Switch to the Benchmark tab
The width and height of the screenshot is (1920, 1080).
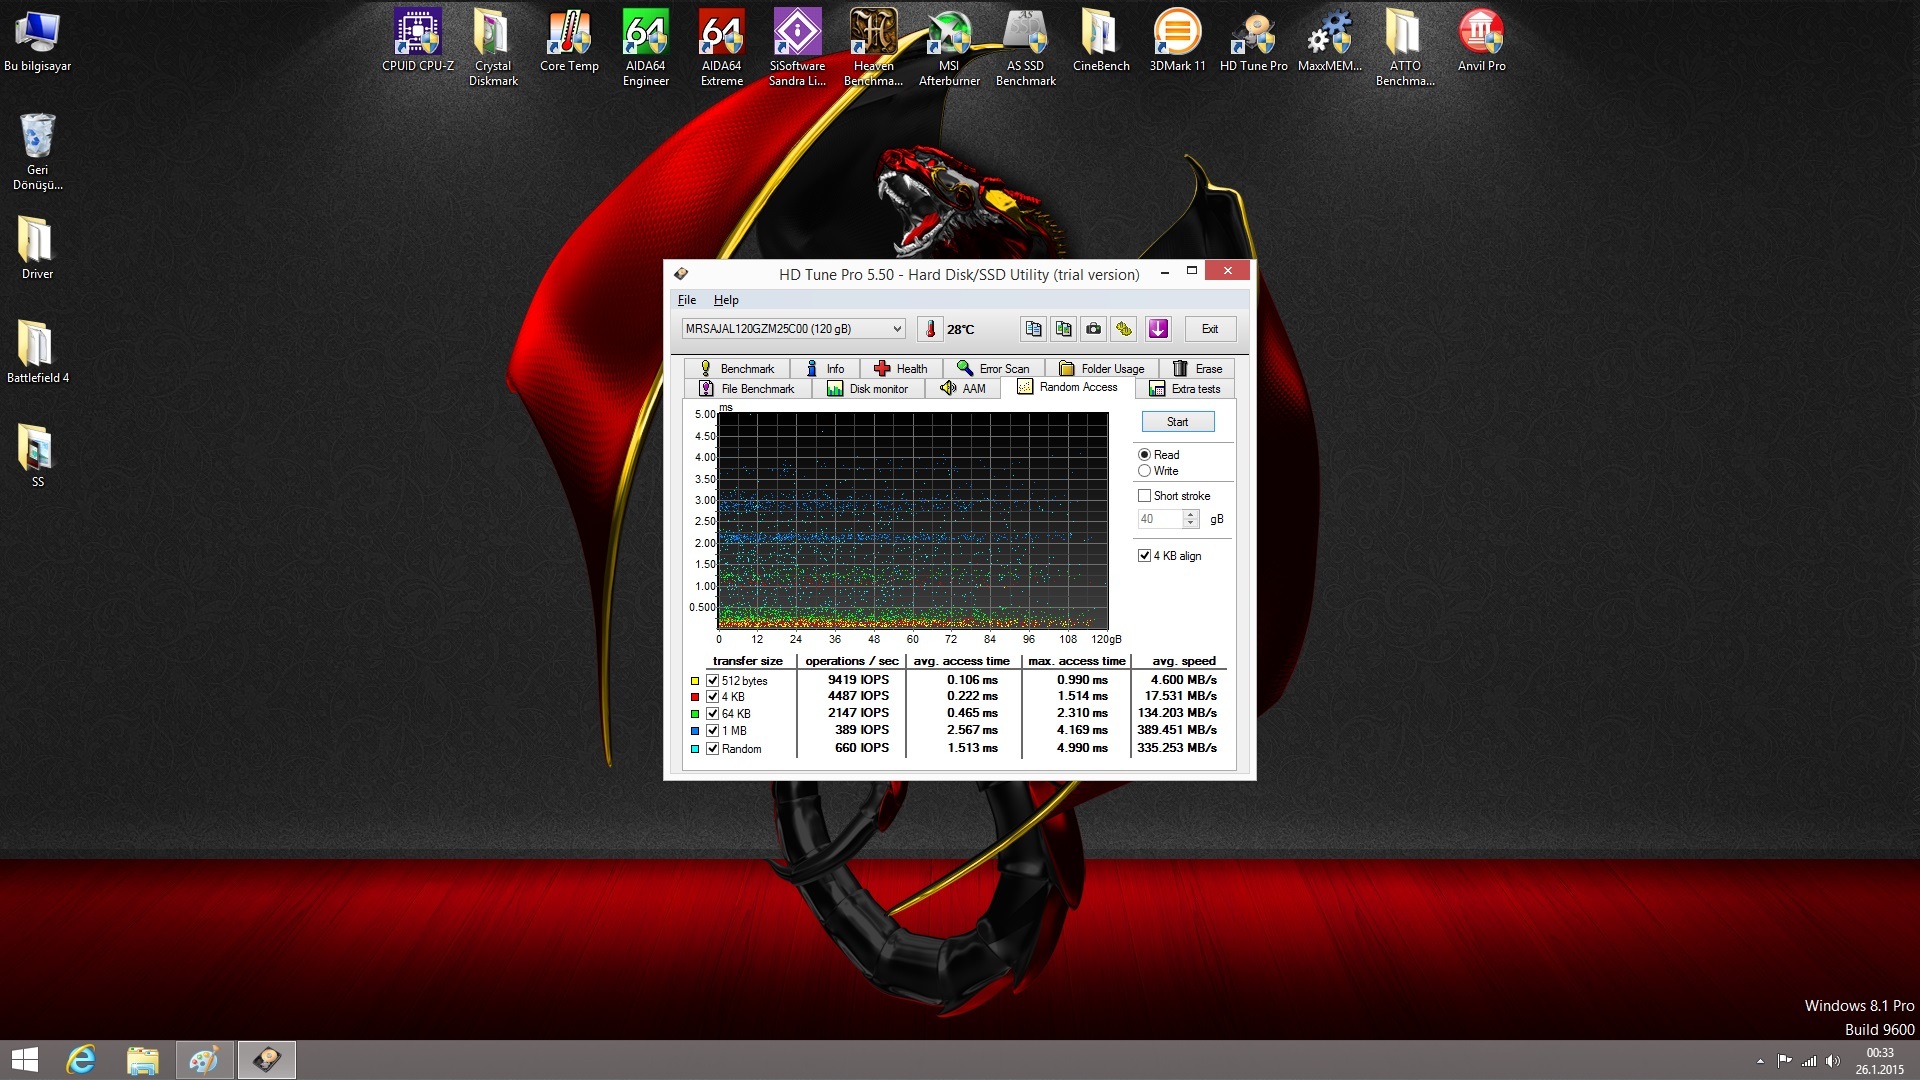[x=737, y=369]
